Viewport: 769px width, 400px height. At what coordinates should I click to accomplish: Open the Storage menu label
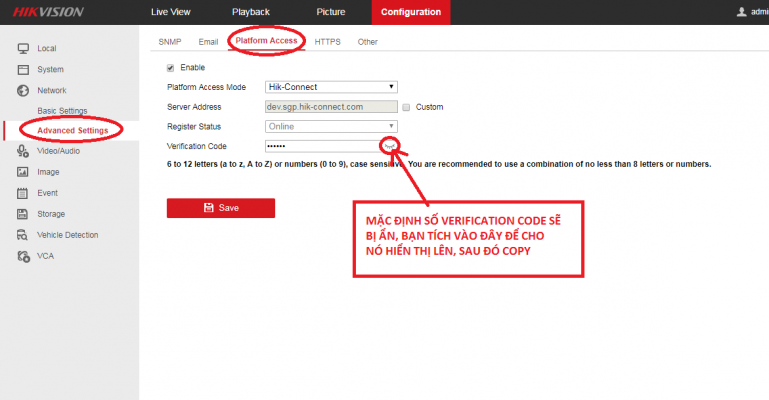pos(51,214)
